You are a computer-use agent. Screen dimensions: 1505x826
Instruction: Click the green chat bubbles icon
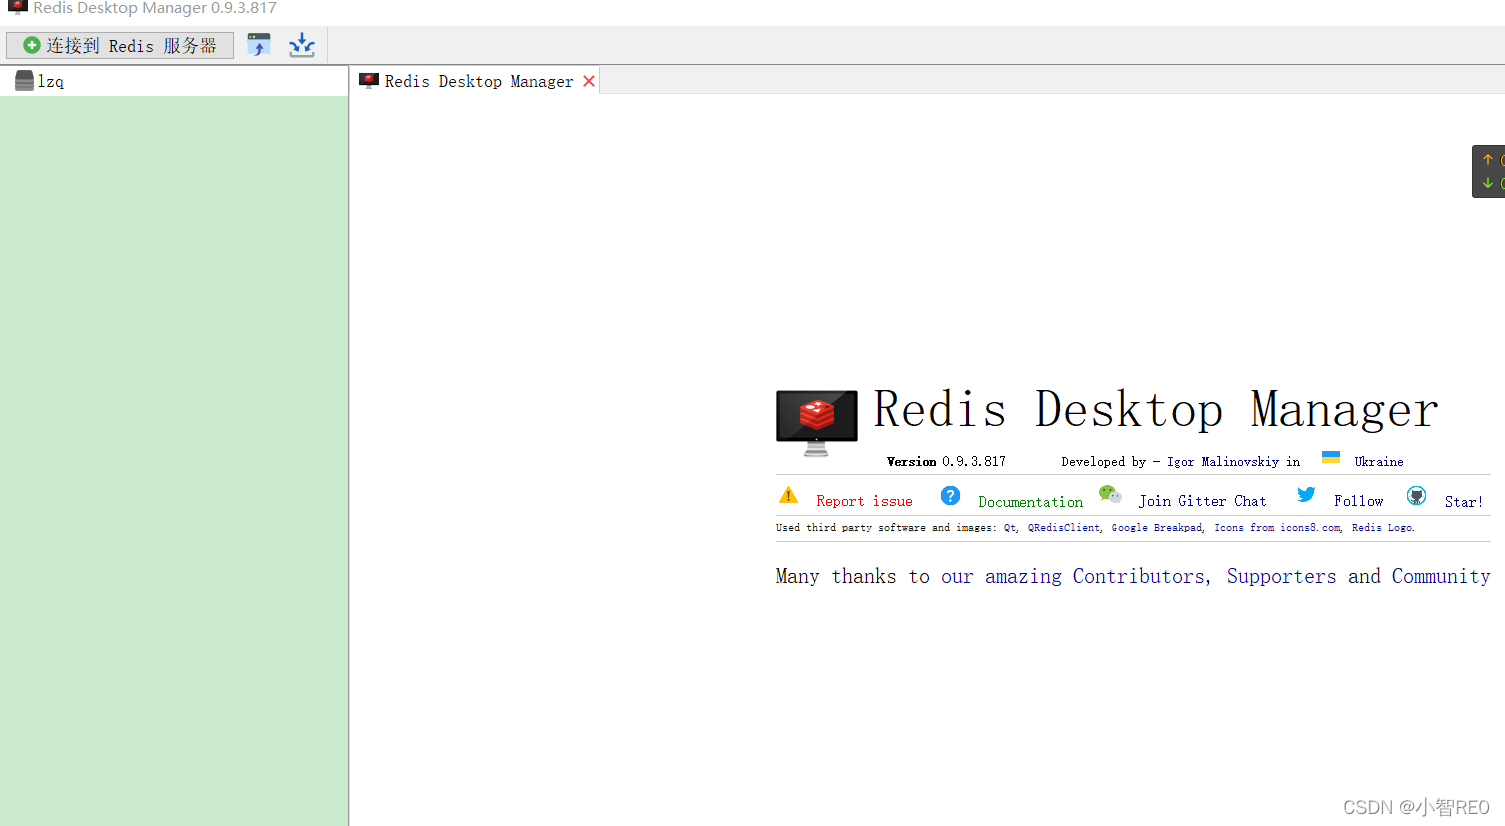pyautogui.click(x=1110, y=494)
